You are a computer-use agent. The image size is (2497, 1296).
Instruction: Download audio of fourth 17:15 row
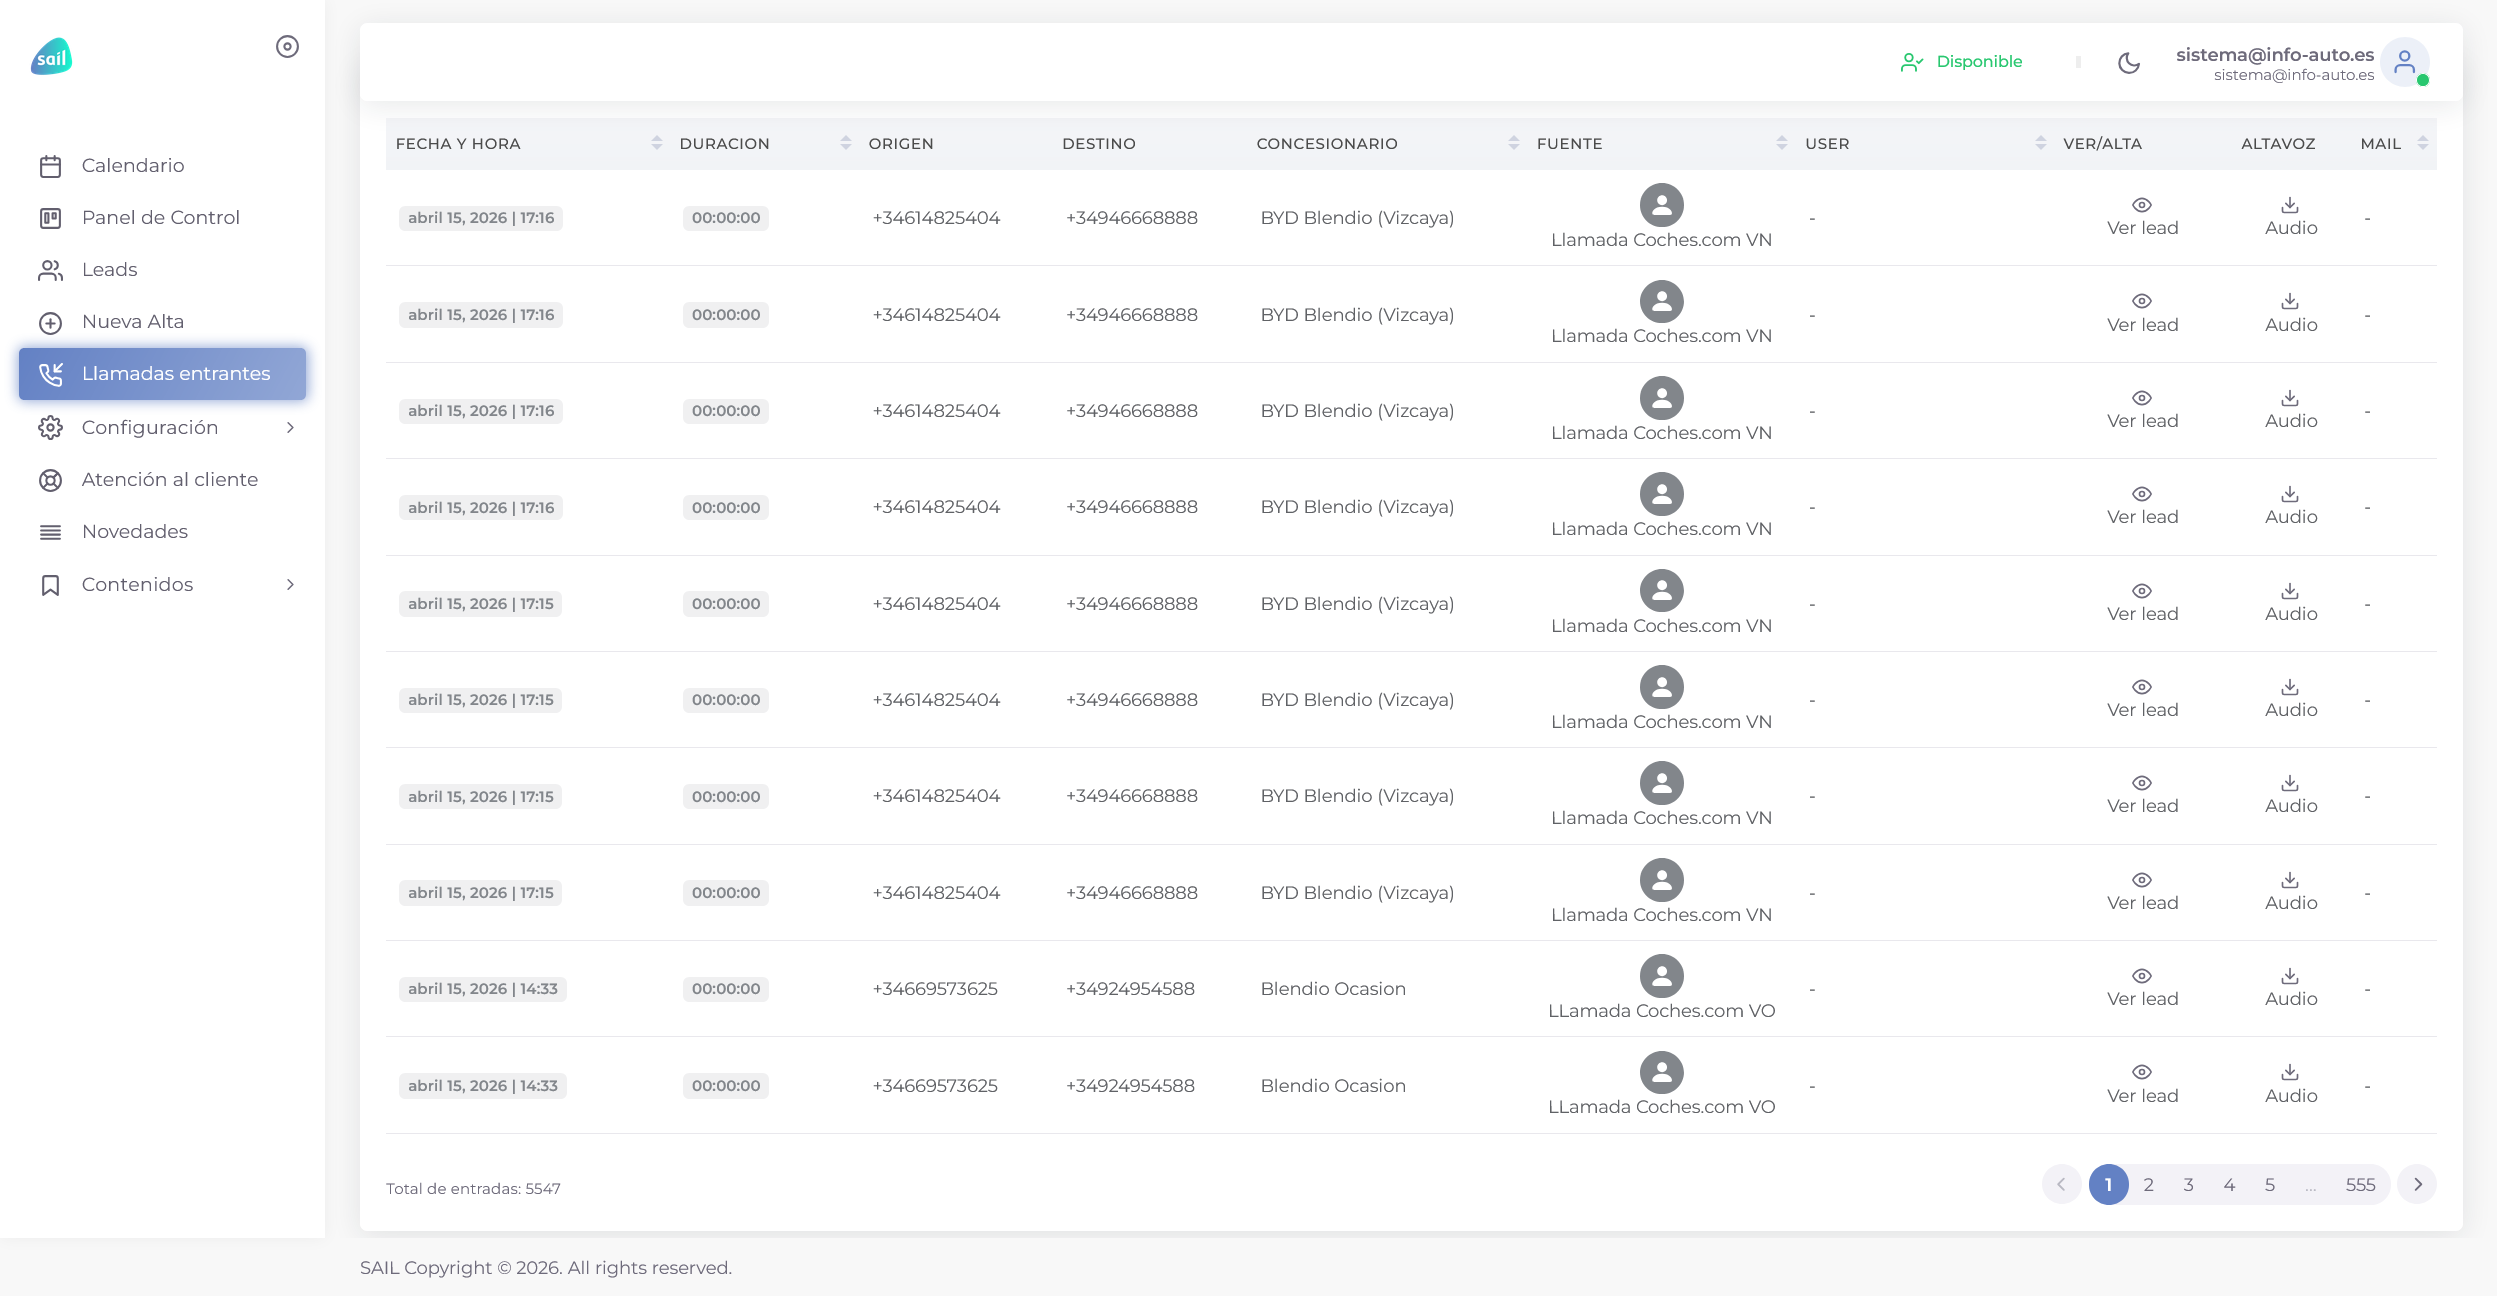(2291, 892)
